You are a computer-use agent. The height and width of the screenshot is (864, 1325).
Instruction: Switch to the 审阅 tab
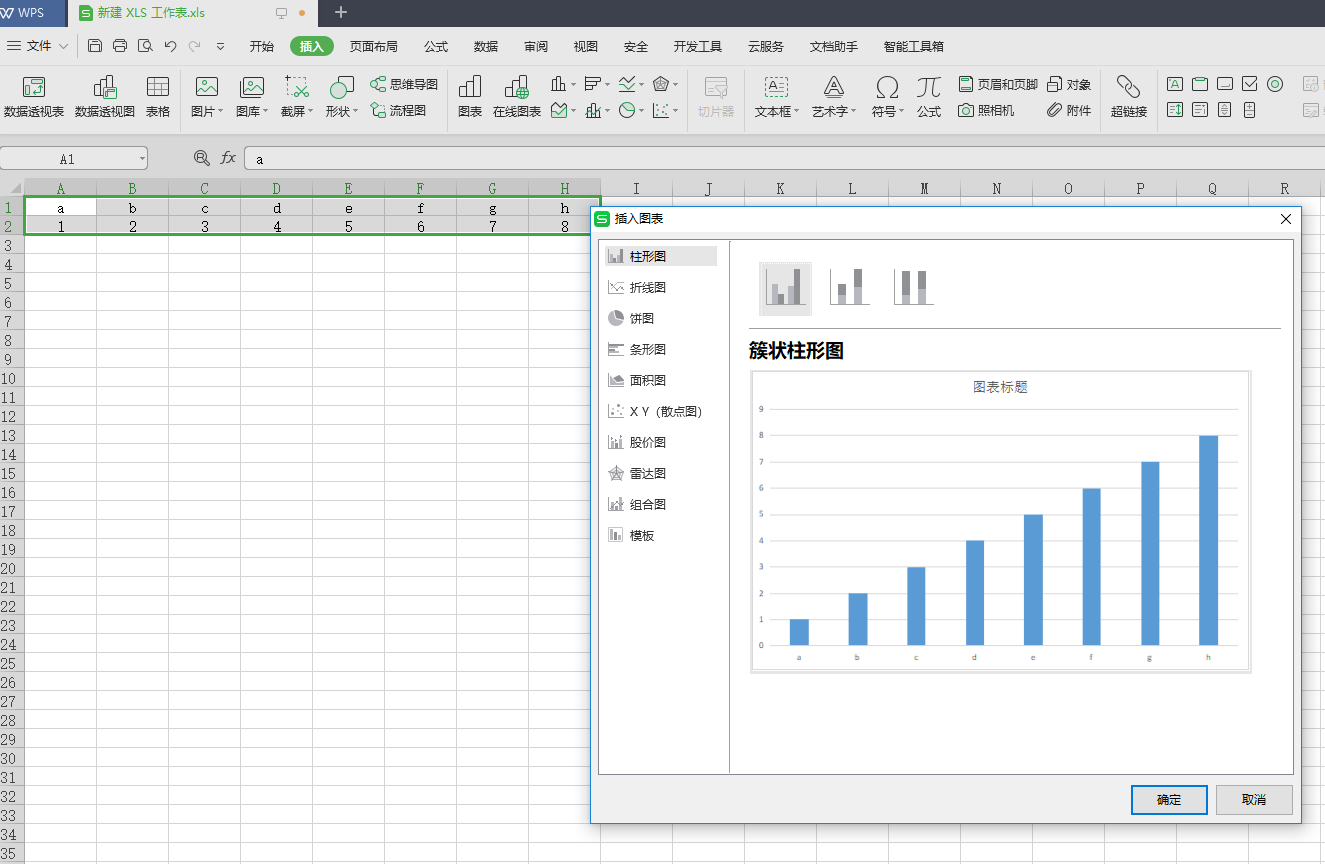click(x=536, y=46)
